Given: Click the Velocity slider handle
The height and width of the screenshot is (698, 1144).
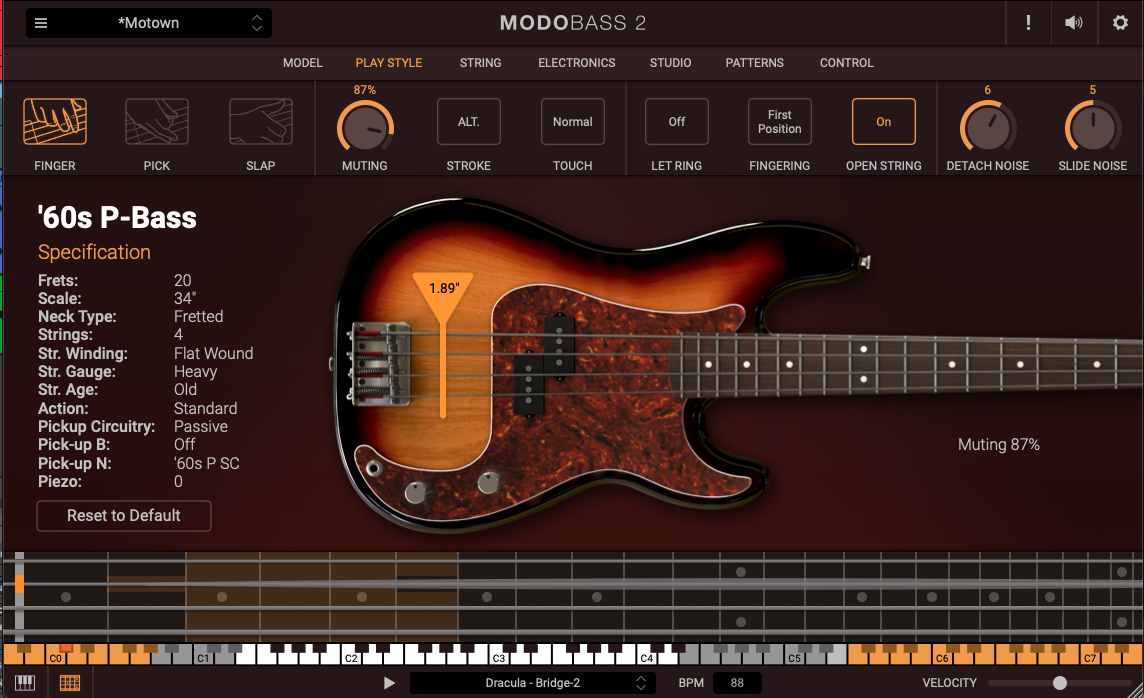Looking at the screenshot, I should 1060,683.
